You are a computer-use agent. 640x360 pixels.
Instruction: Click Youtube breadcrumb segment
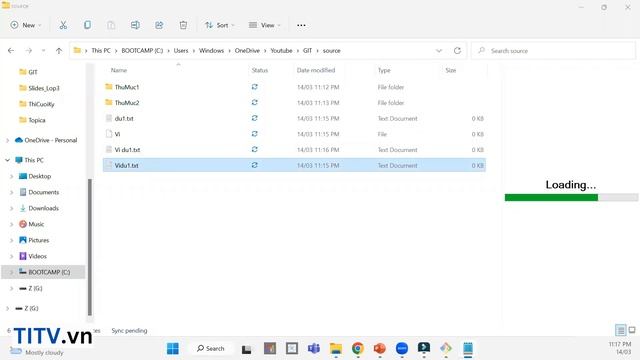click(281, 51)
